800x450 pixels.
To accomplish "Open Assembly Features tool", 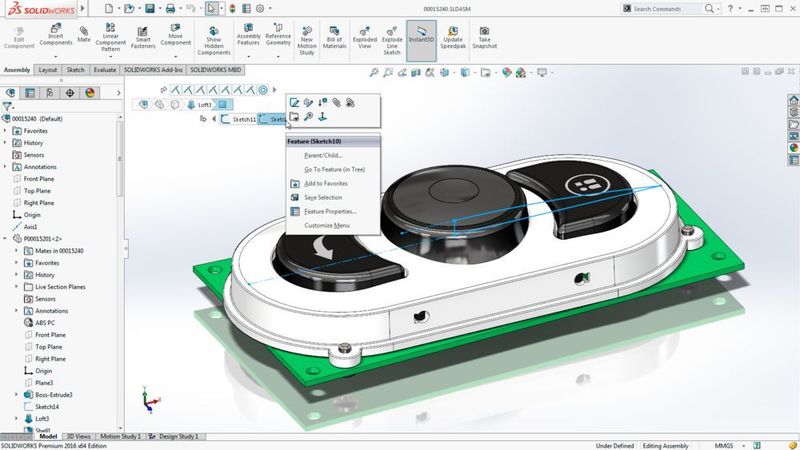I will click(x=248, y=34).
